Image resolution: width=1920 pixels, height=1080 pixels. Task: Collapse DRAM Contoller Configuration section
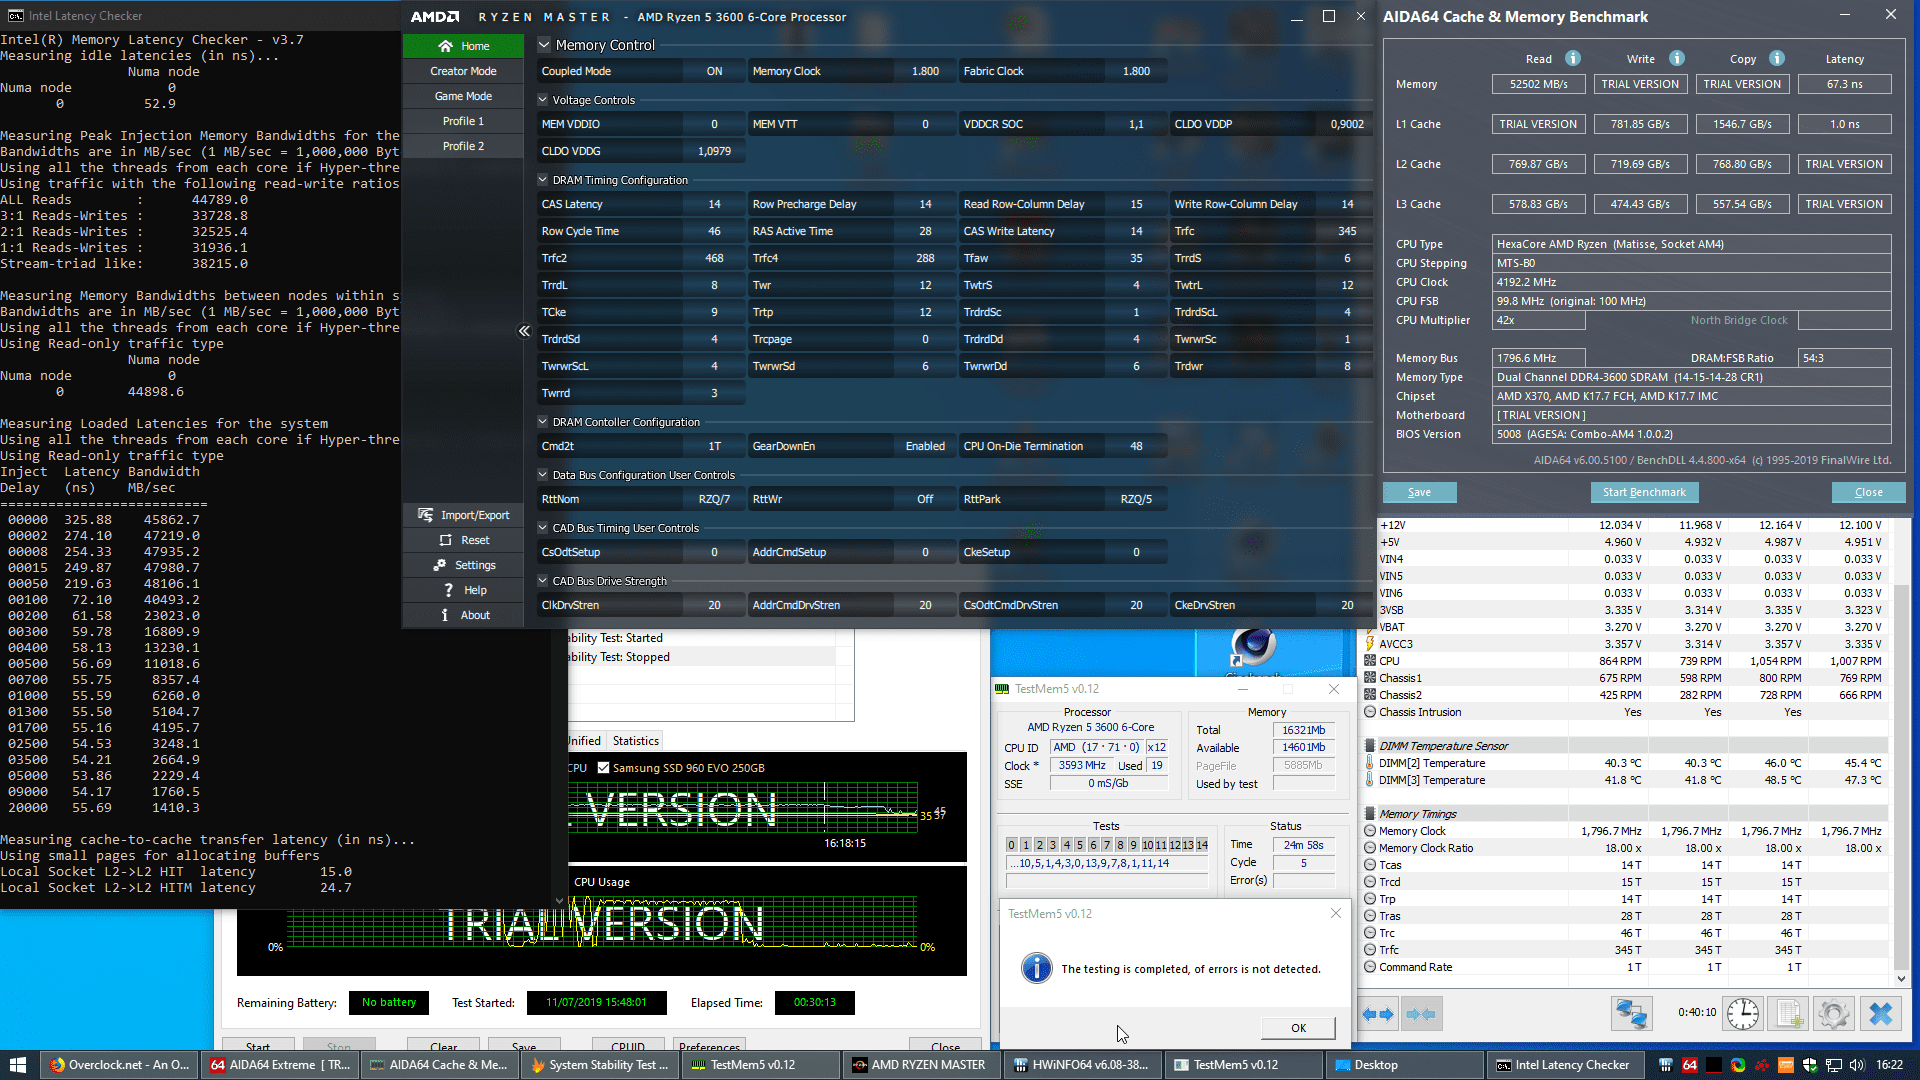[x=543, y=422]
